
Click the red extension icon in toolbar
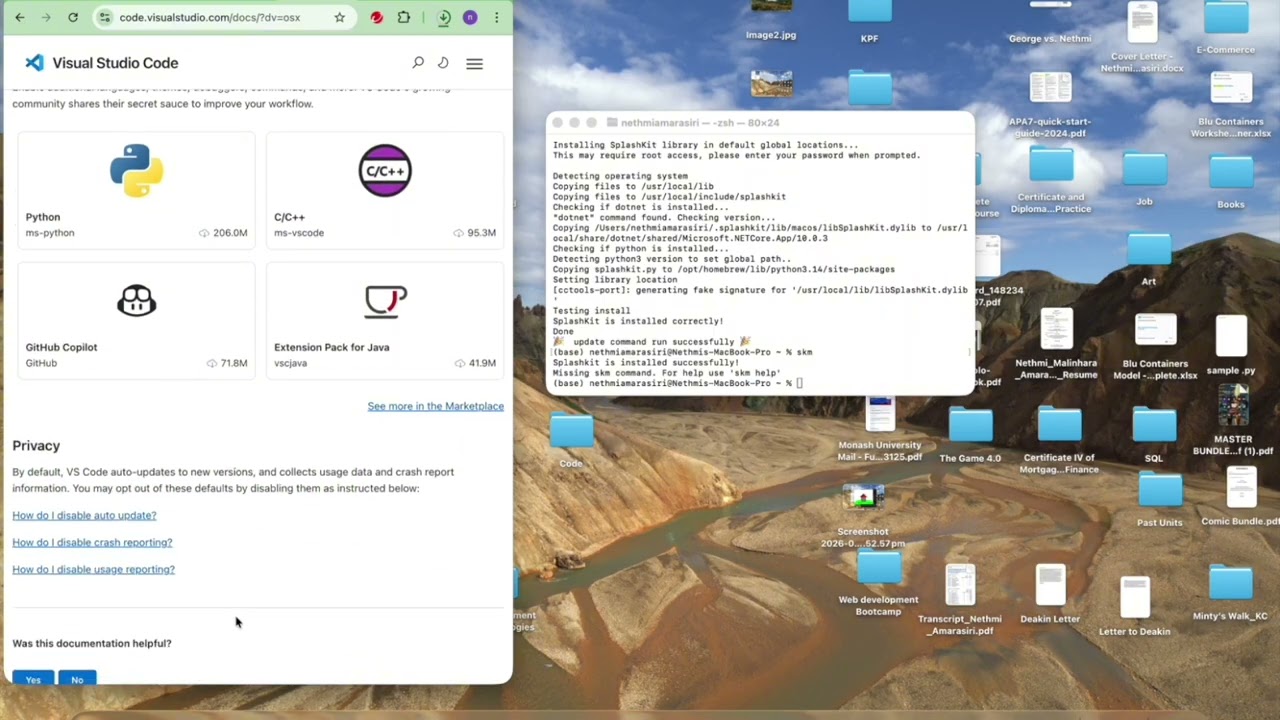pos(376,17)
